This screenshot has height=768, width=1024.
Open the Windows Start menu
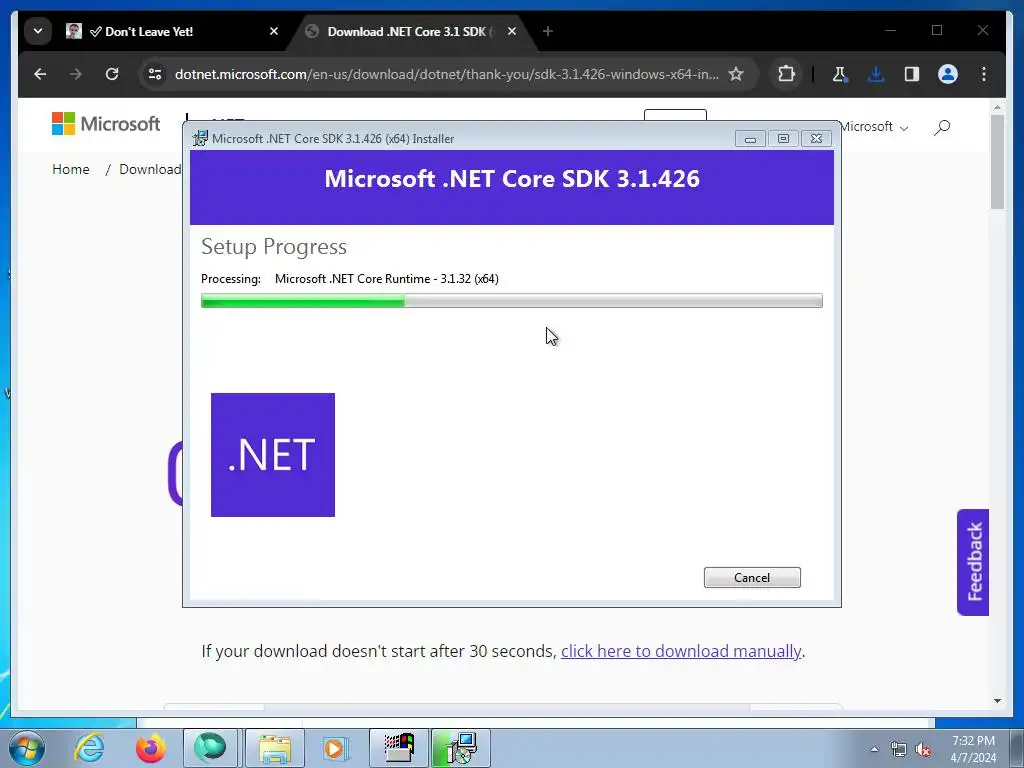(x=27, y=748)
